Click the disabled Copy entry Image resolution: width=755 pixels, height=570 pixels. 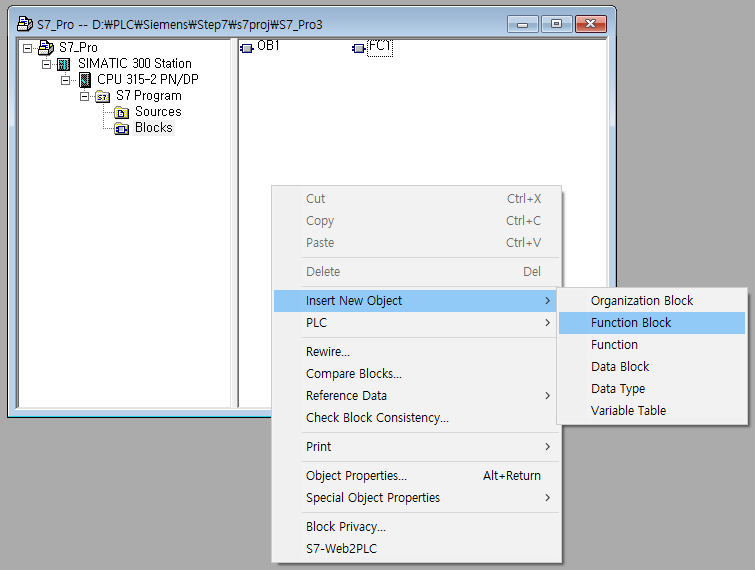click(x=417, y=221)
